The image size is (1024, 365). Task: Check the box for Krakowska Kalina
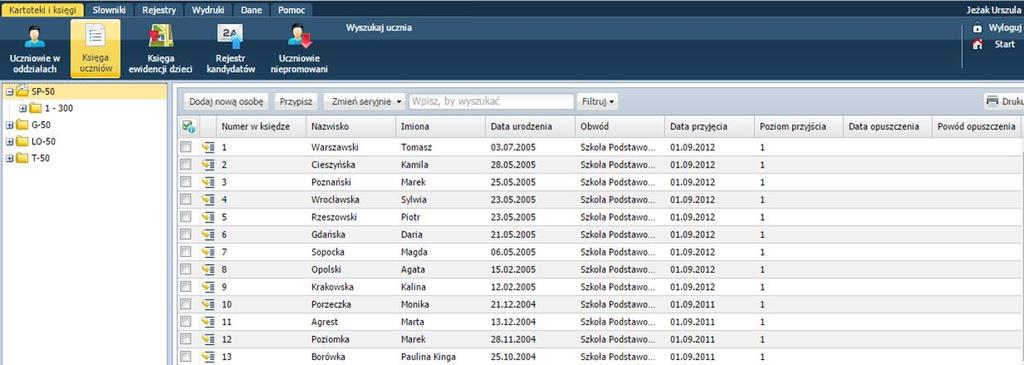186,287
